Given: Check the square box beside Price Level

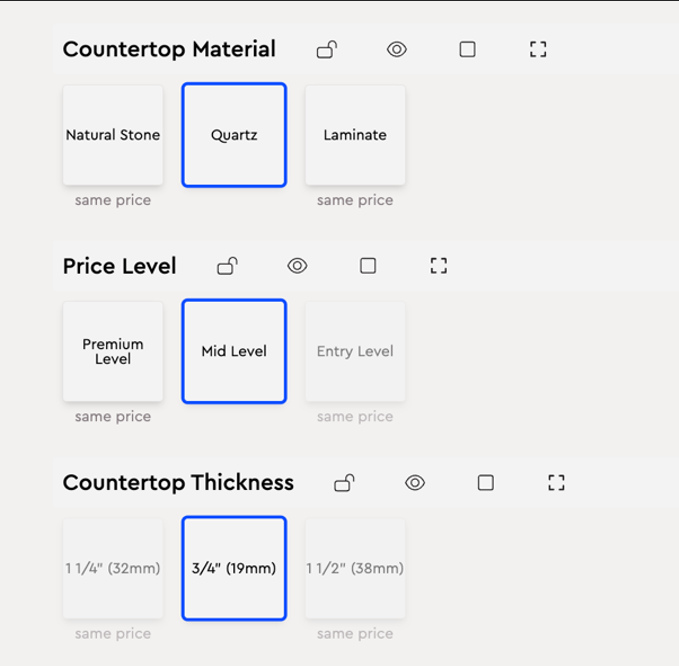Looking at the screenshot, I should tap(368, 265).
